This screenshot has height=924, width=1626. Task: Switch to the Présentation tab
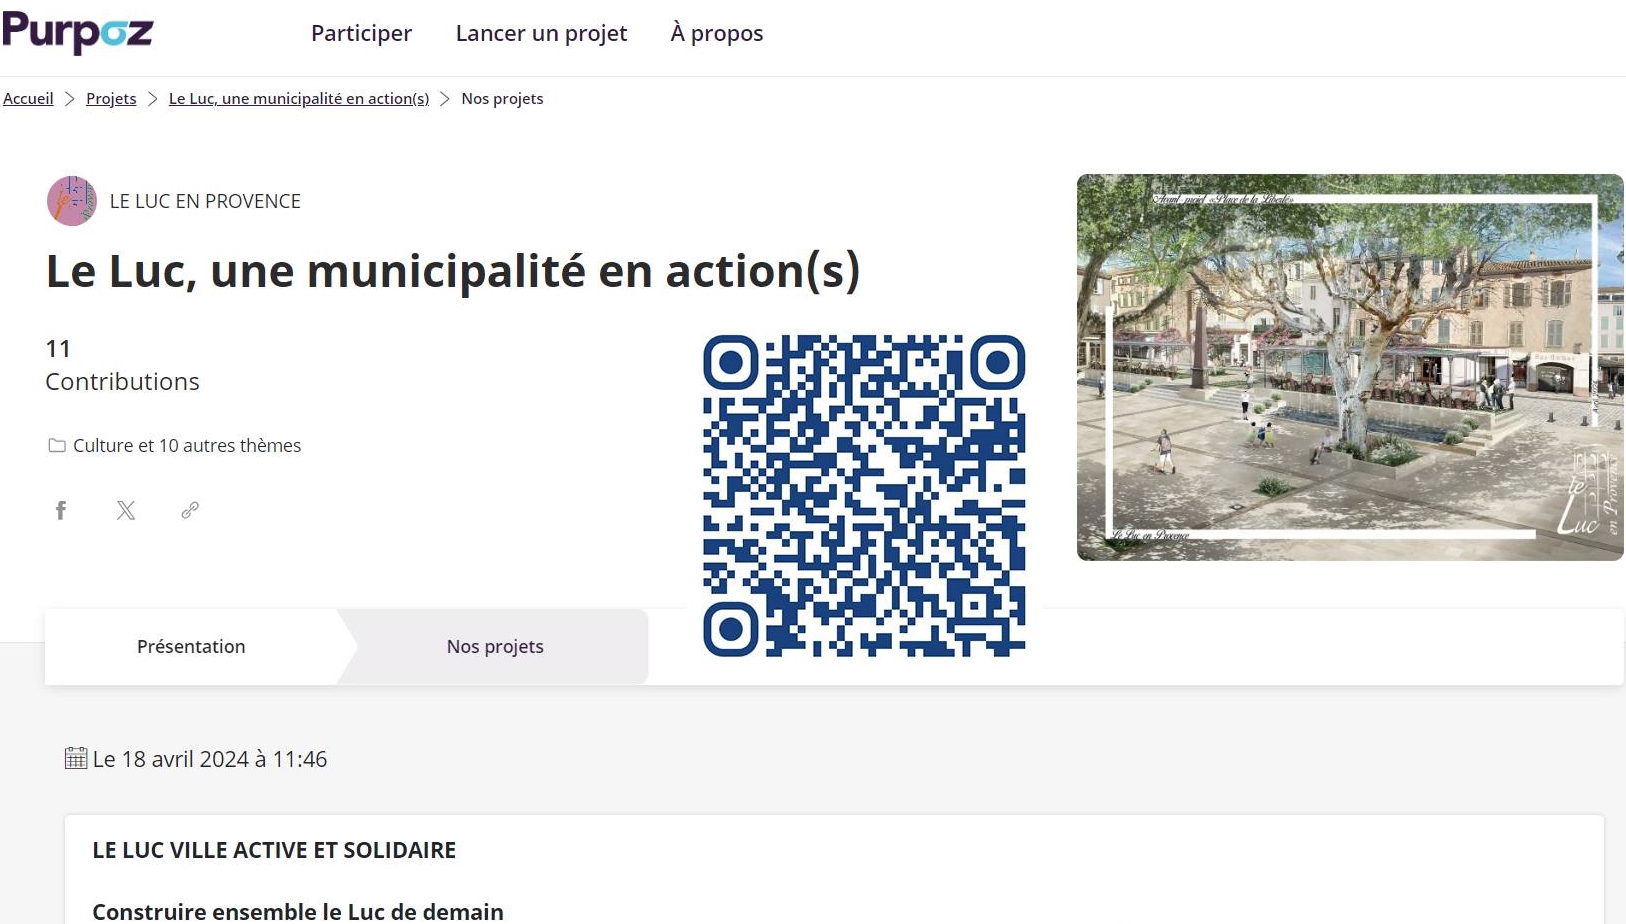(x=191, y=646)
